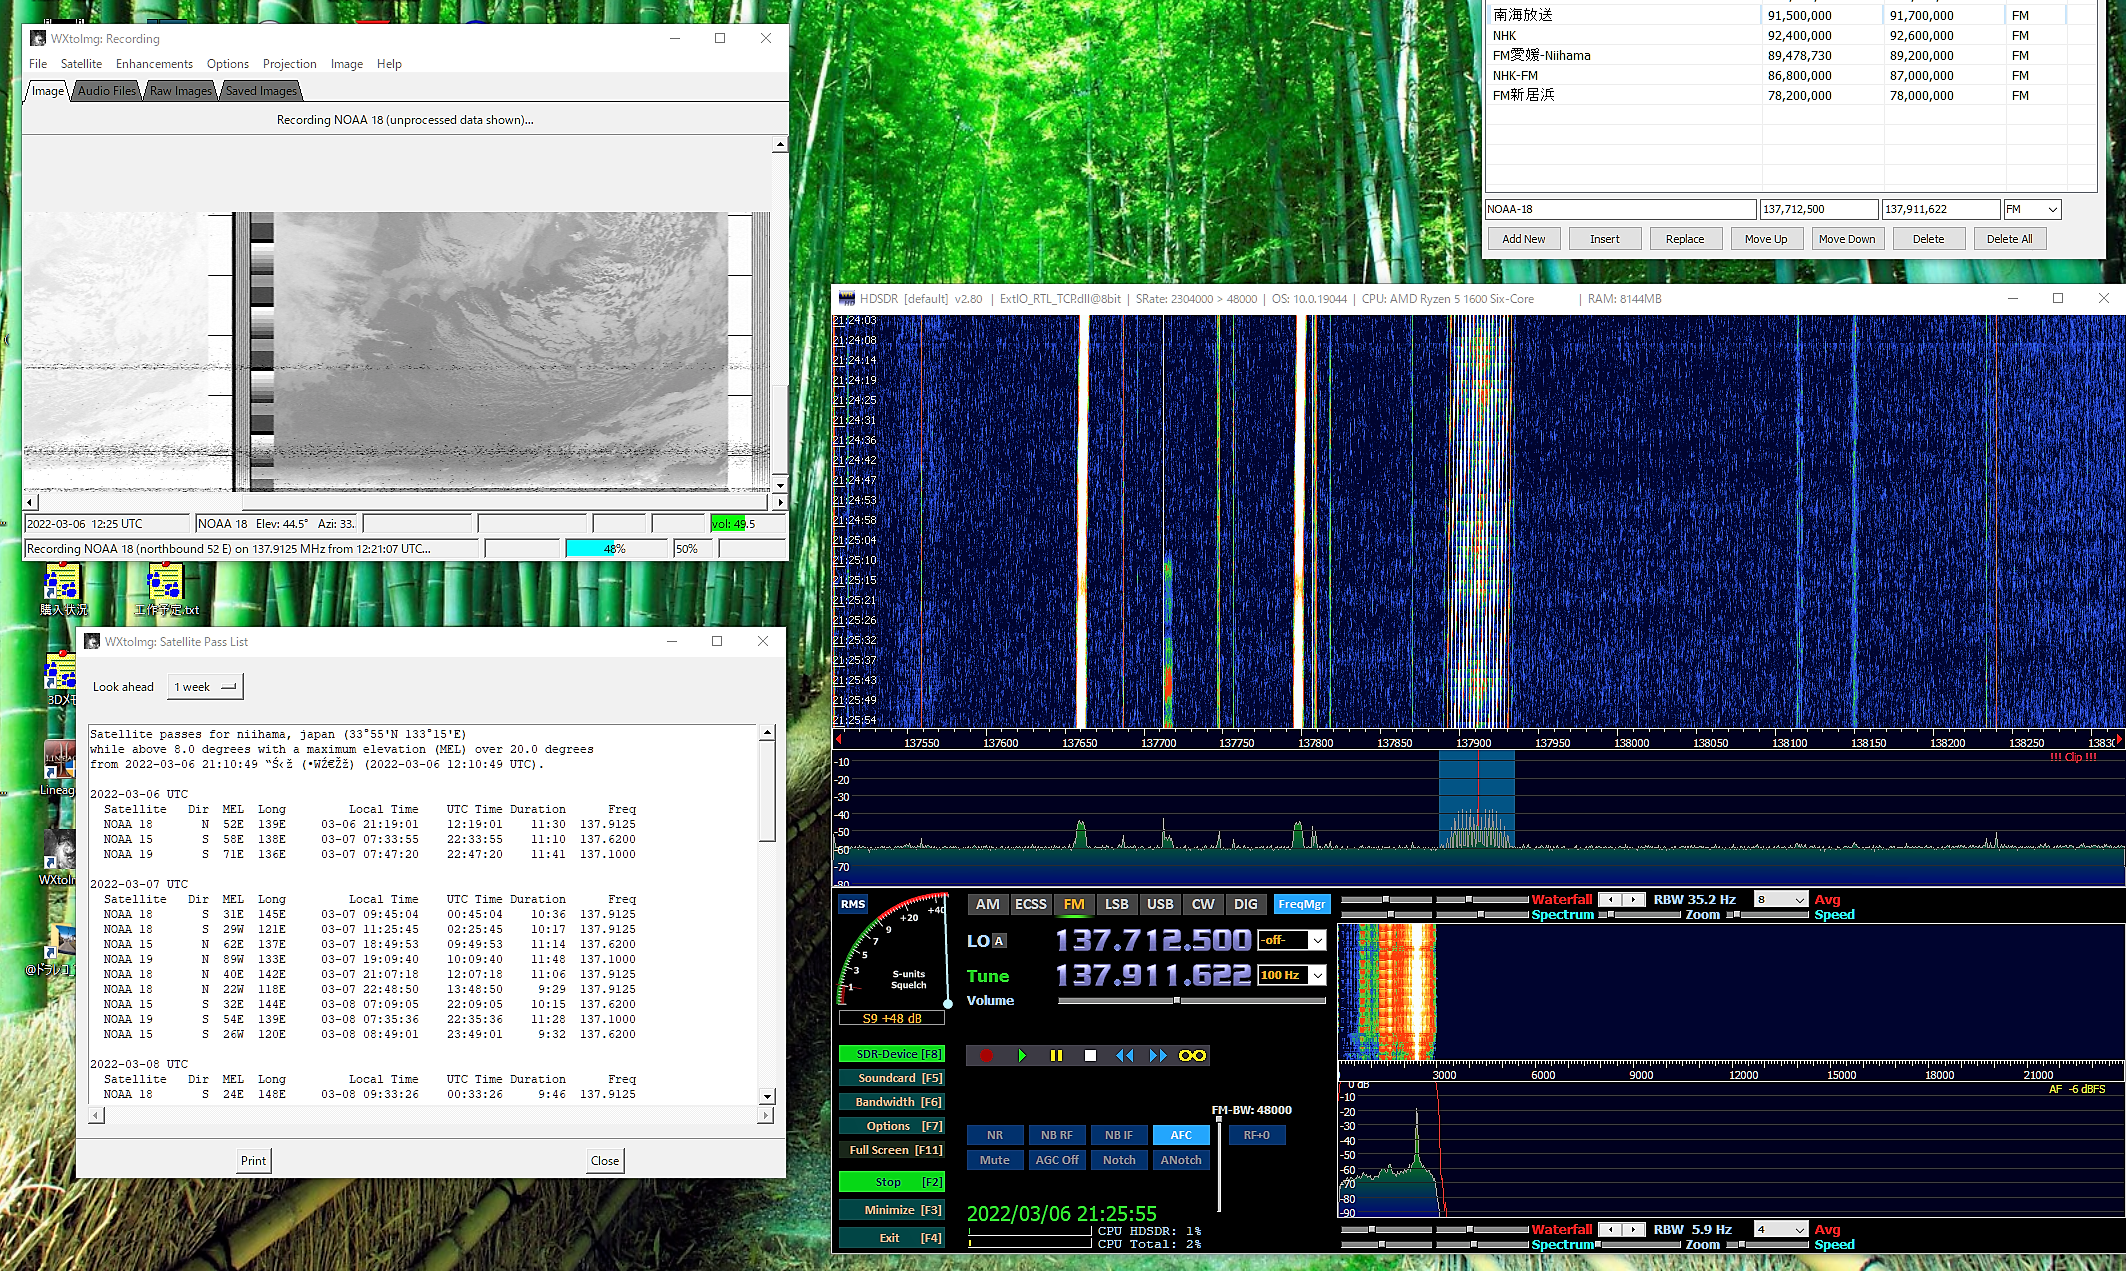
Task: Click the white stop square icon
Action: click(1091, 1055)
